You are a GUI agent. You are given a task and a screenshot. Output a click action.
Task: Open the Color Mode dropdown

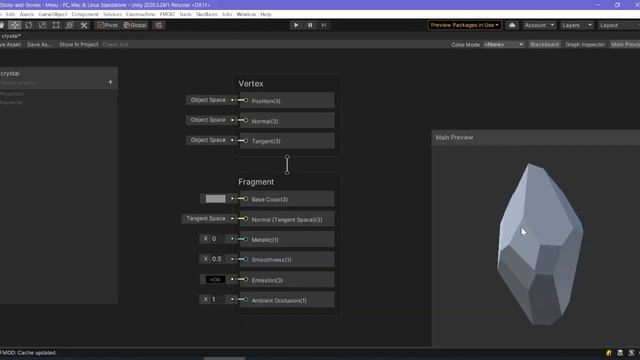pyautogui.click(x=504, y=44)
